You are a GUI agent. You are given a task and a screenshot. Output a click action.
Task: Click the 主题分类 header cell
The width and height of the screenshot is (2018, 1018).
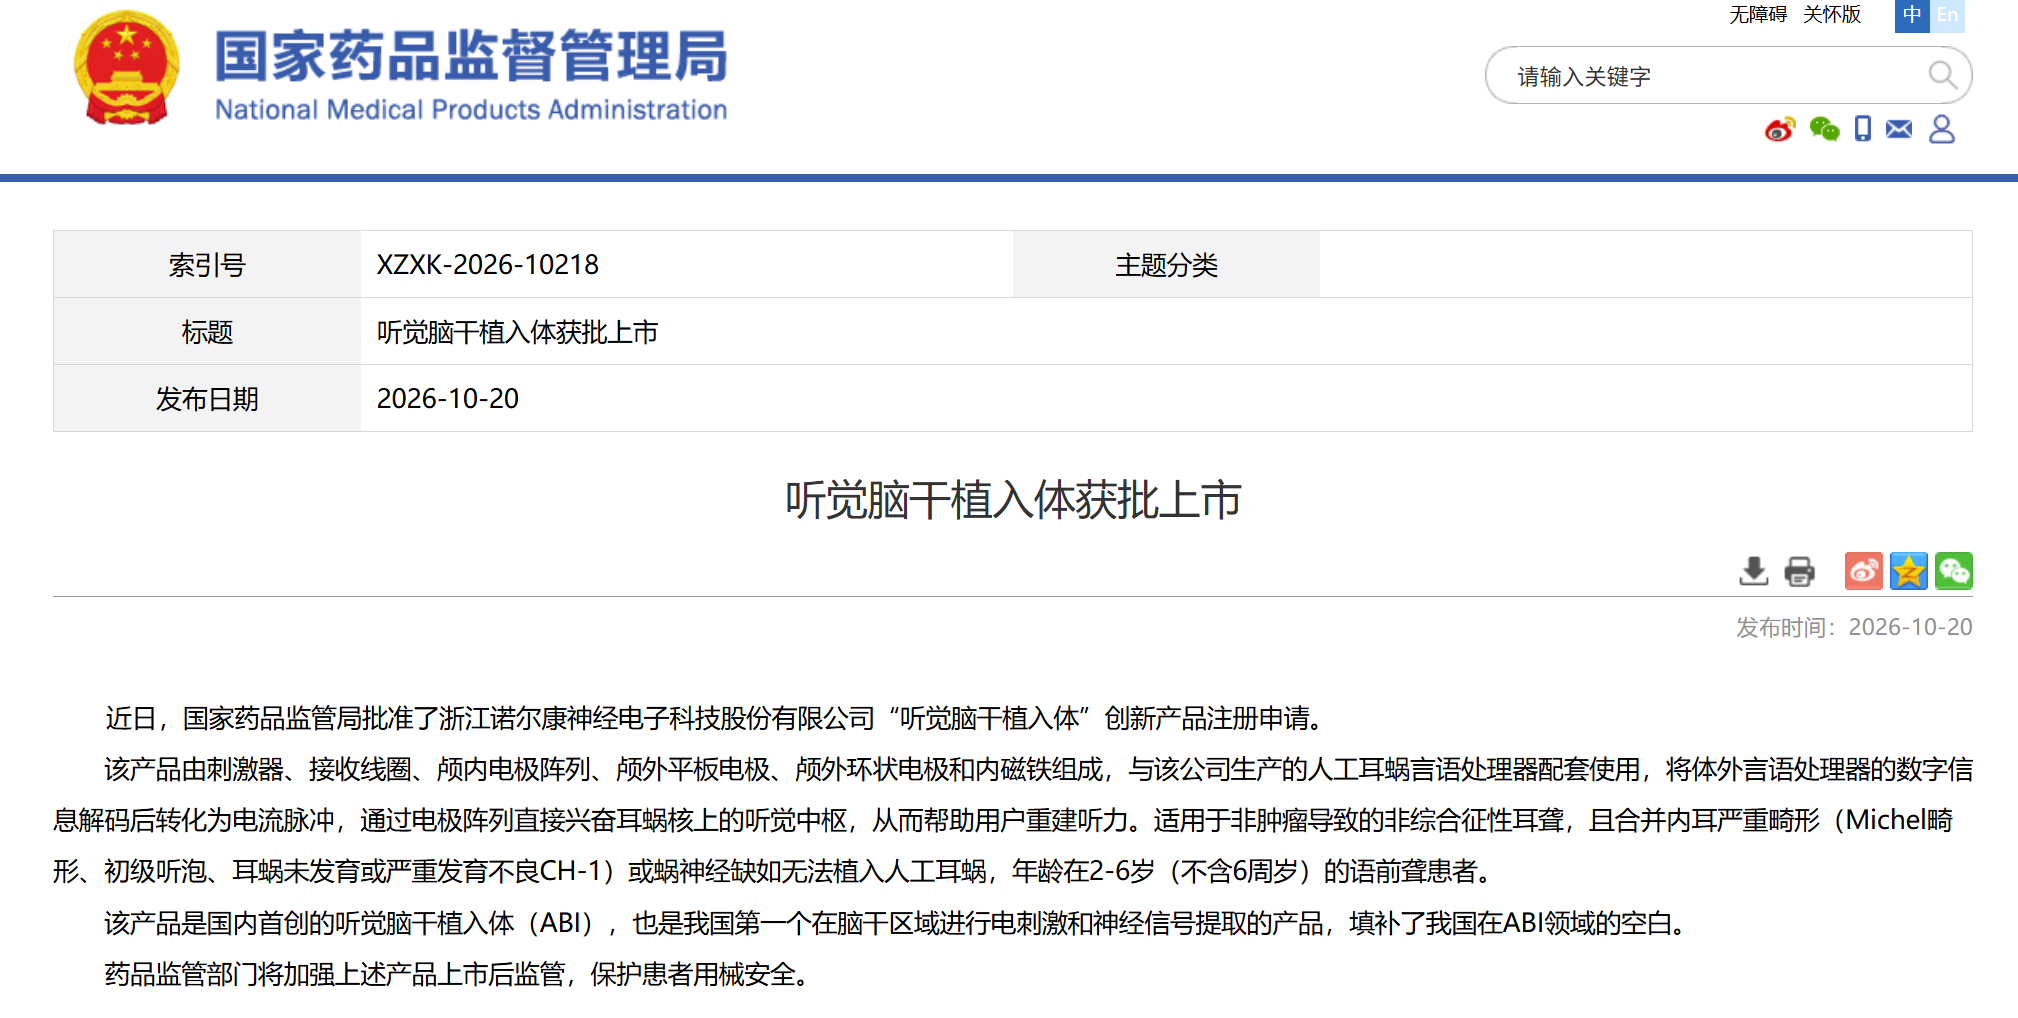coord(1166,265)
